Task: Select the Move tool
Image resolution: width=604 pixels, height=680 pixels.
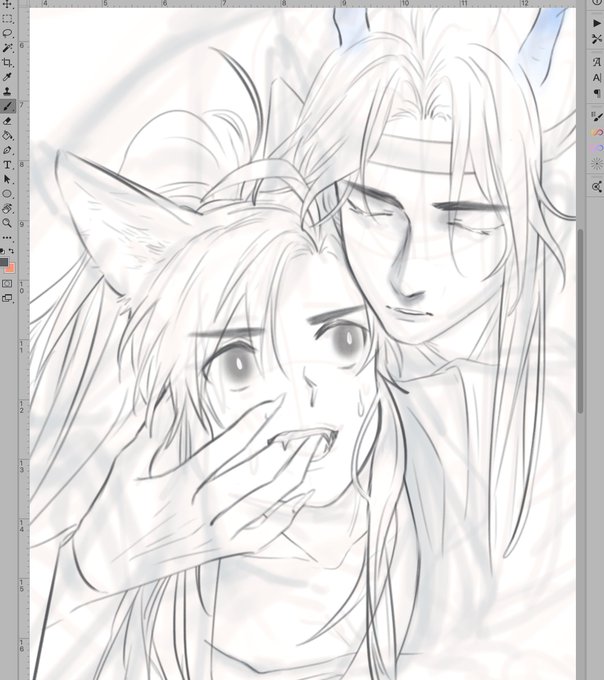Action: [x=7, y=4]
